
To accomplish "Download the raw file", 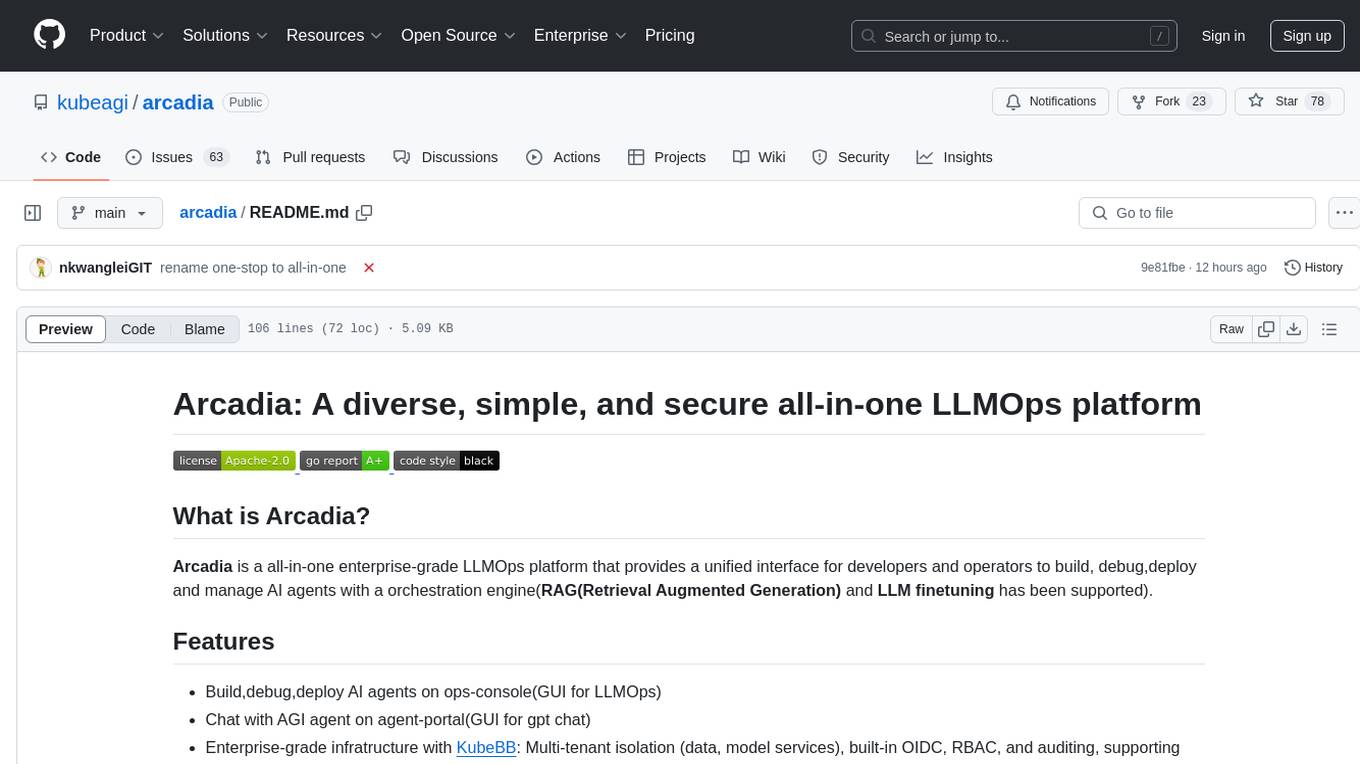I will (1294, 329).
